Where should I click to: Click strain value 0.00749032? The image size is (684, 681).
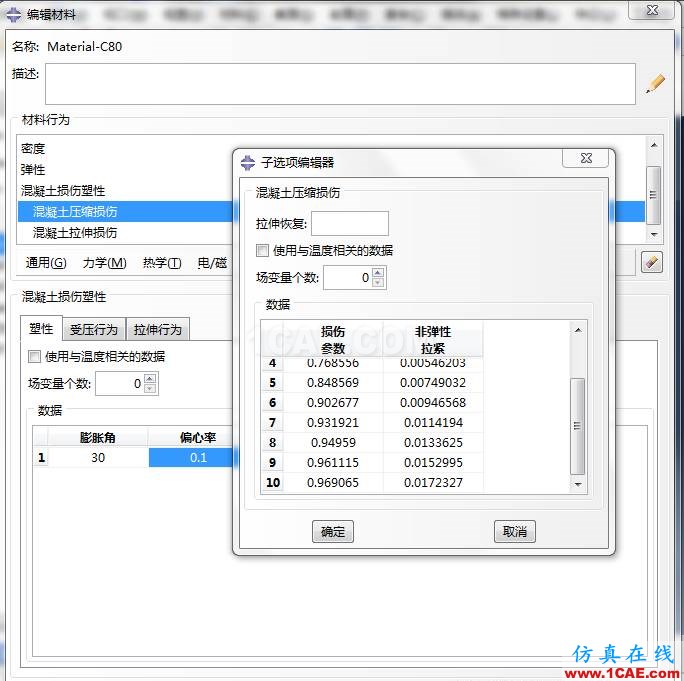pyautogui.click(x=433, y=383)
